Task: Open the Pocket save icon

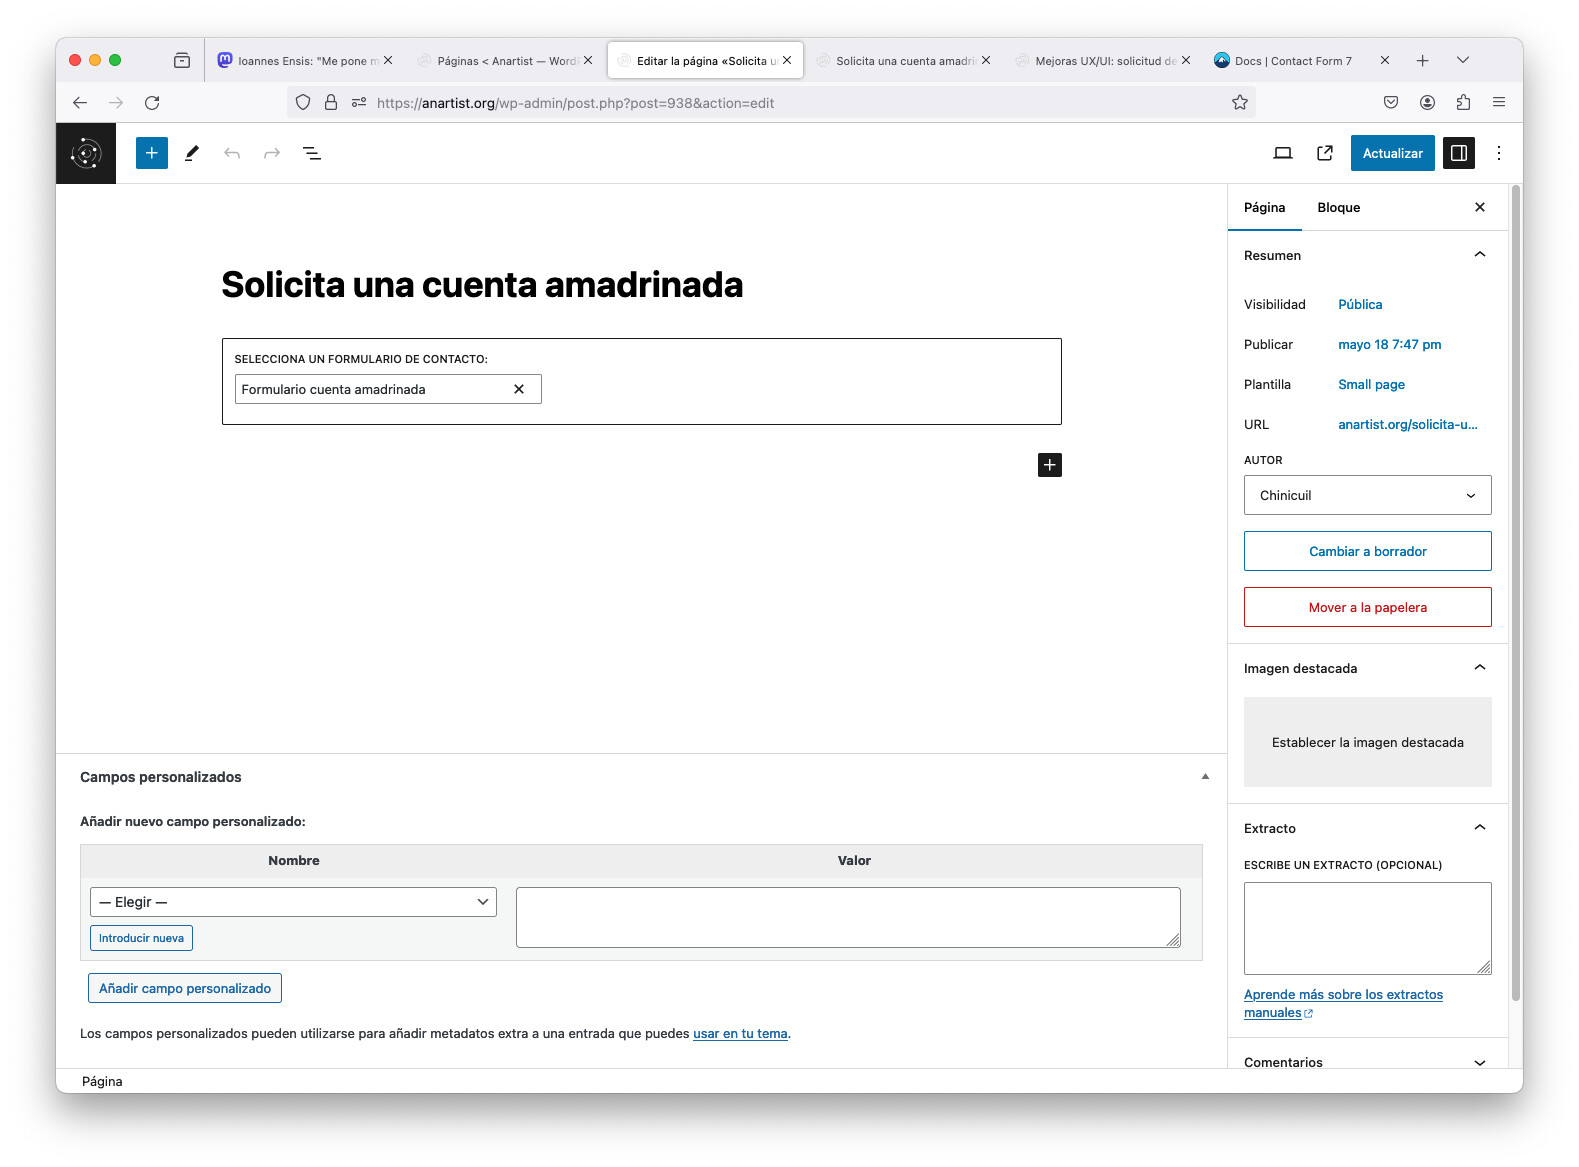Action: (1391, 102)
